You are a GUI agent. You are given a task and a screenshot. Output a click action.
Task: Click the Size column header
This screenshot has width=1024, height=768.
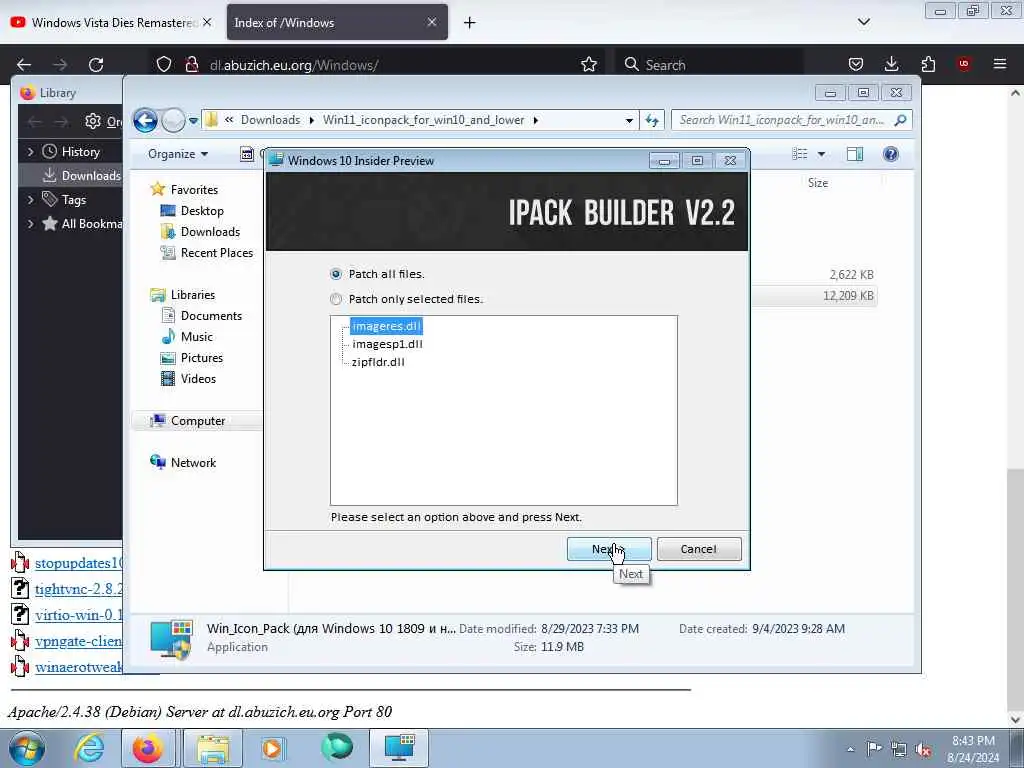818,183
